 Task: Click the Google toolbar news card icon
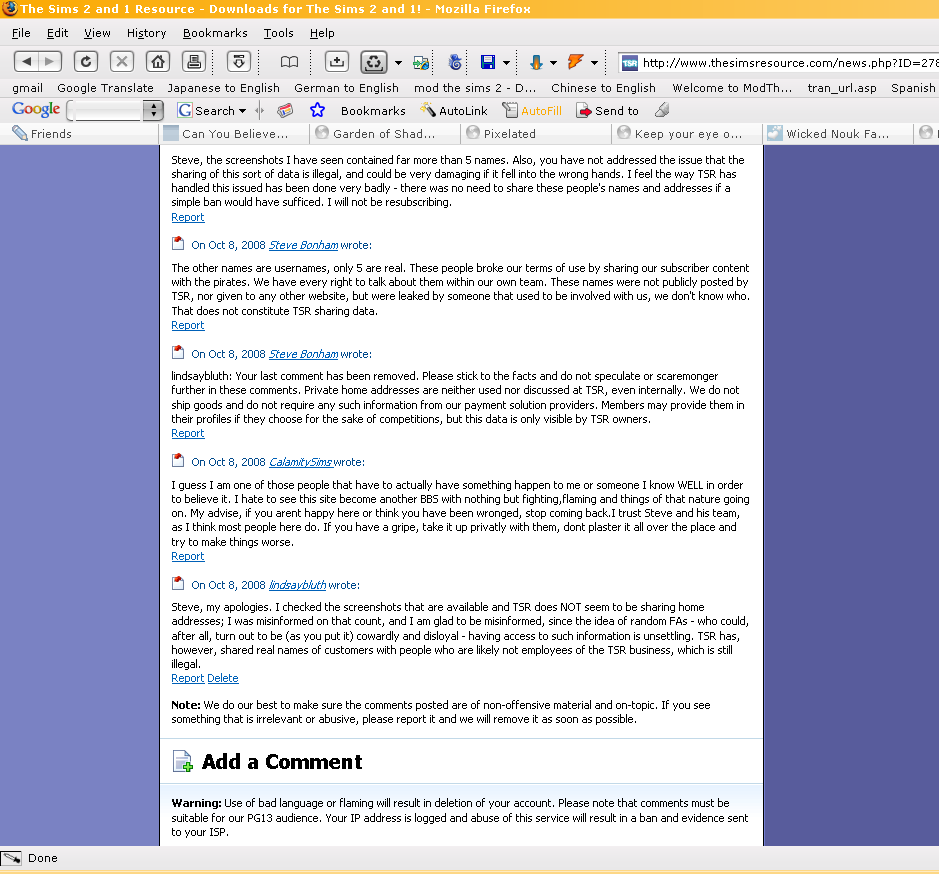click(285, 110)
